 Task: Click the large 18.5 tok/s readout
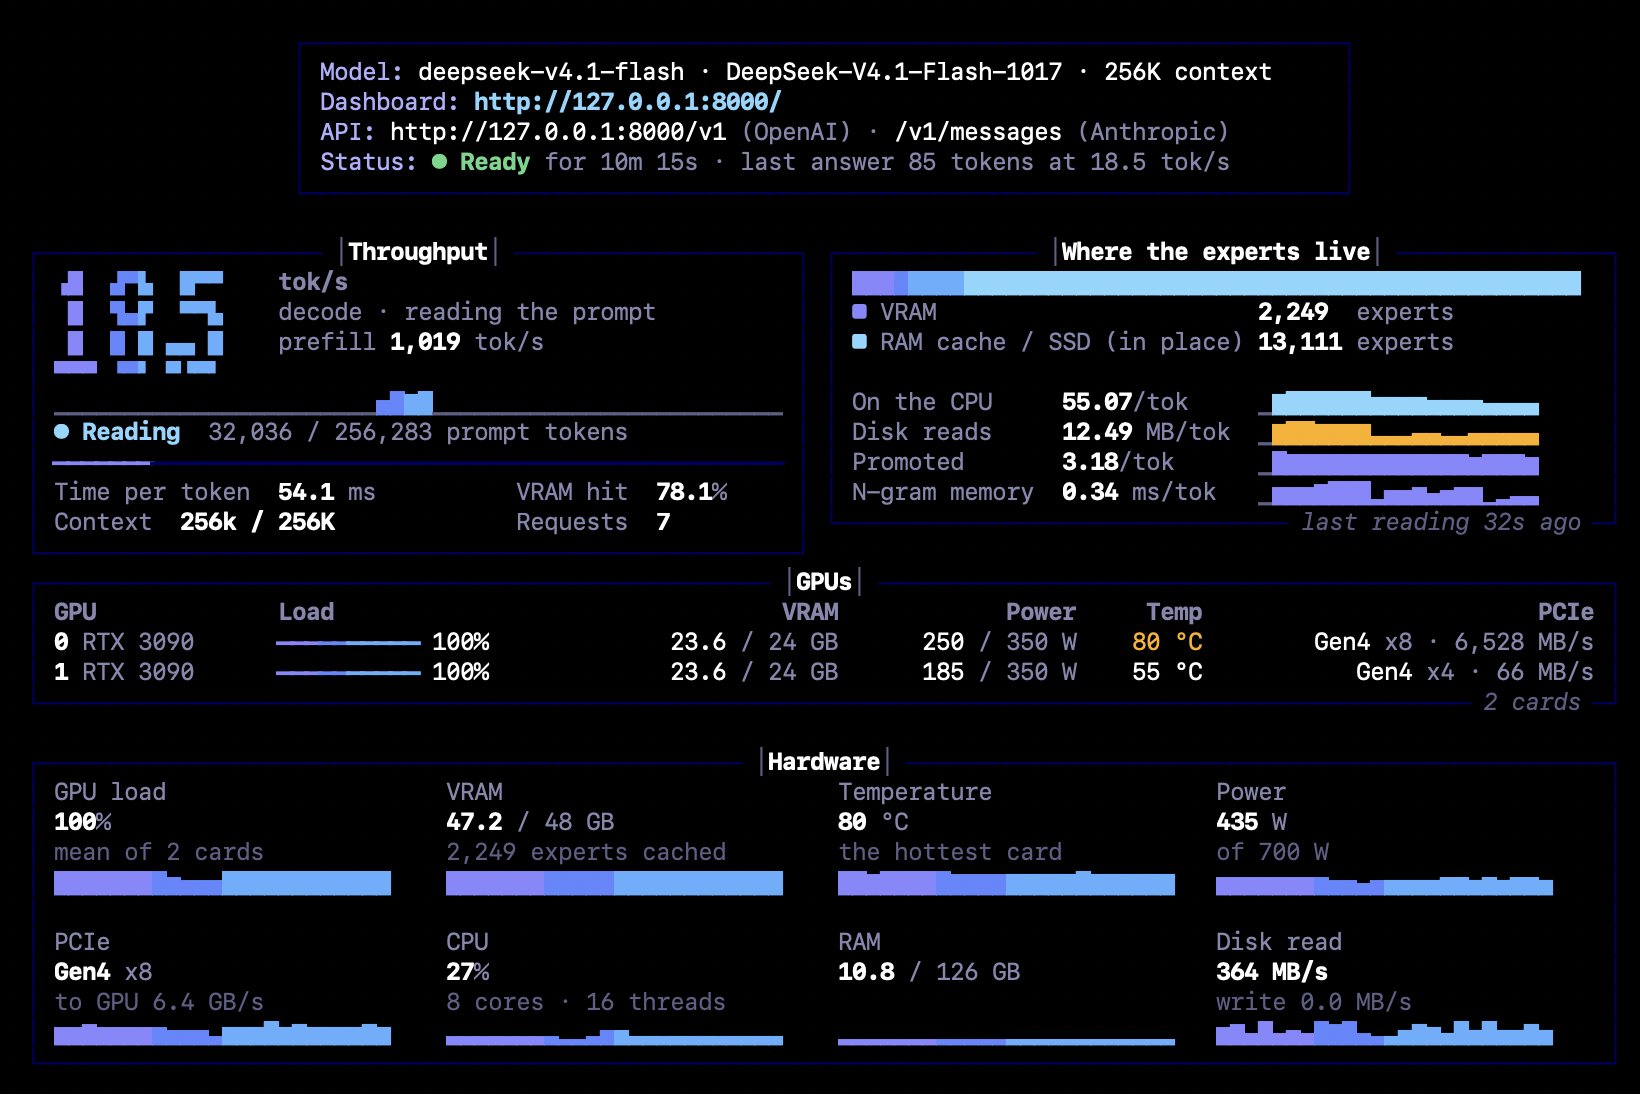[139, 322]
